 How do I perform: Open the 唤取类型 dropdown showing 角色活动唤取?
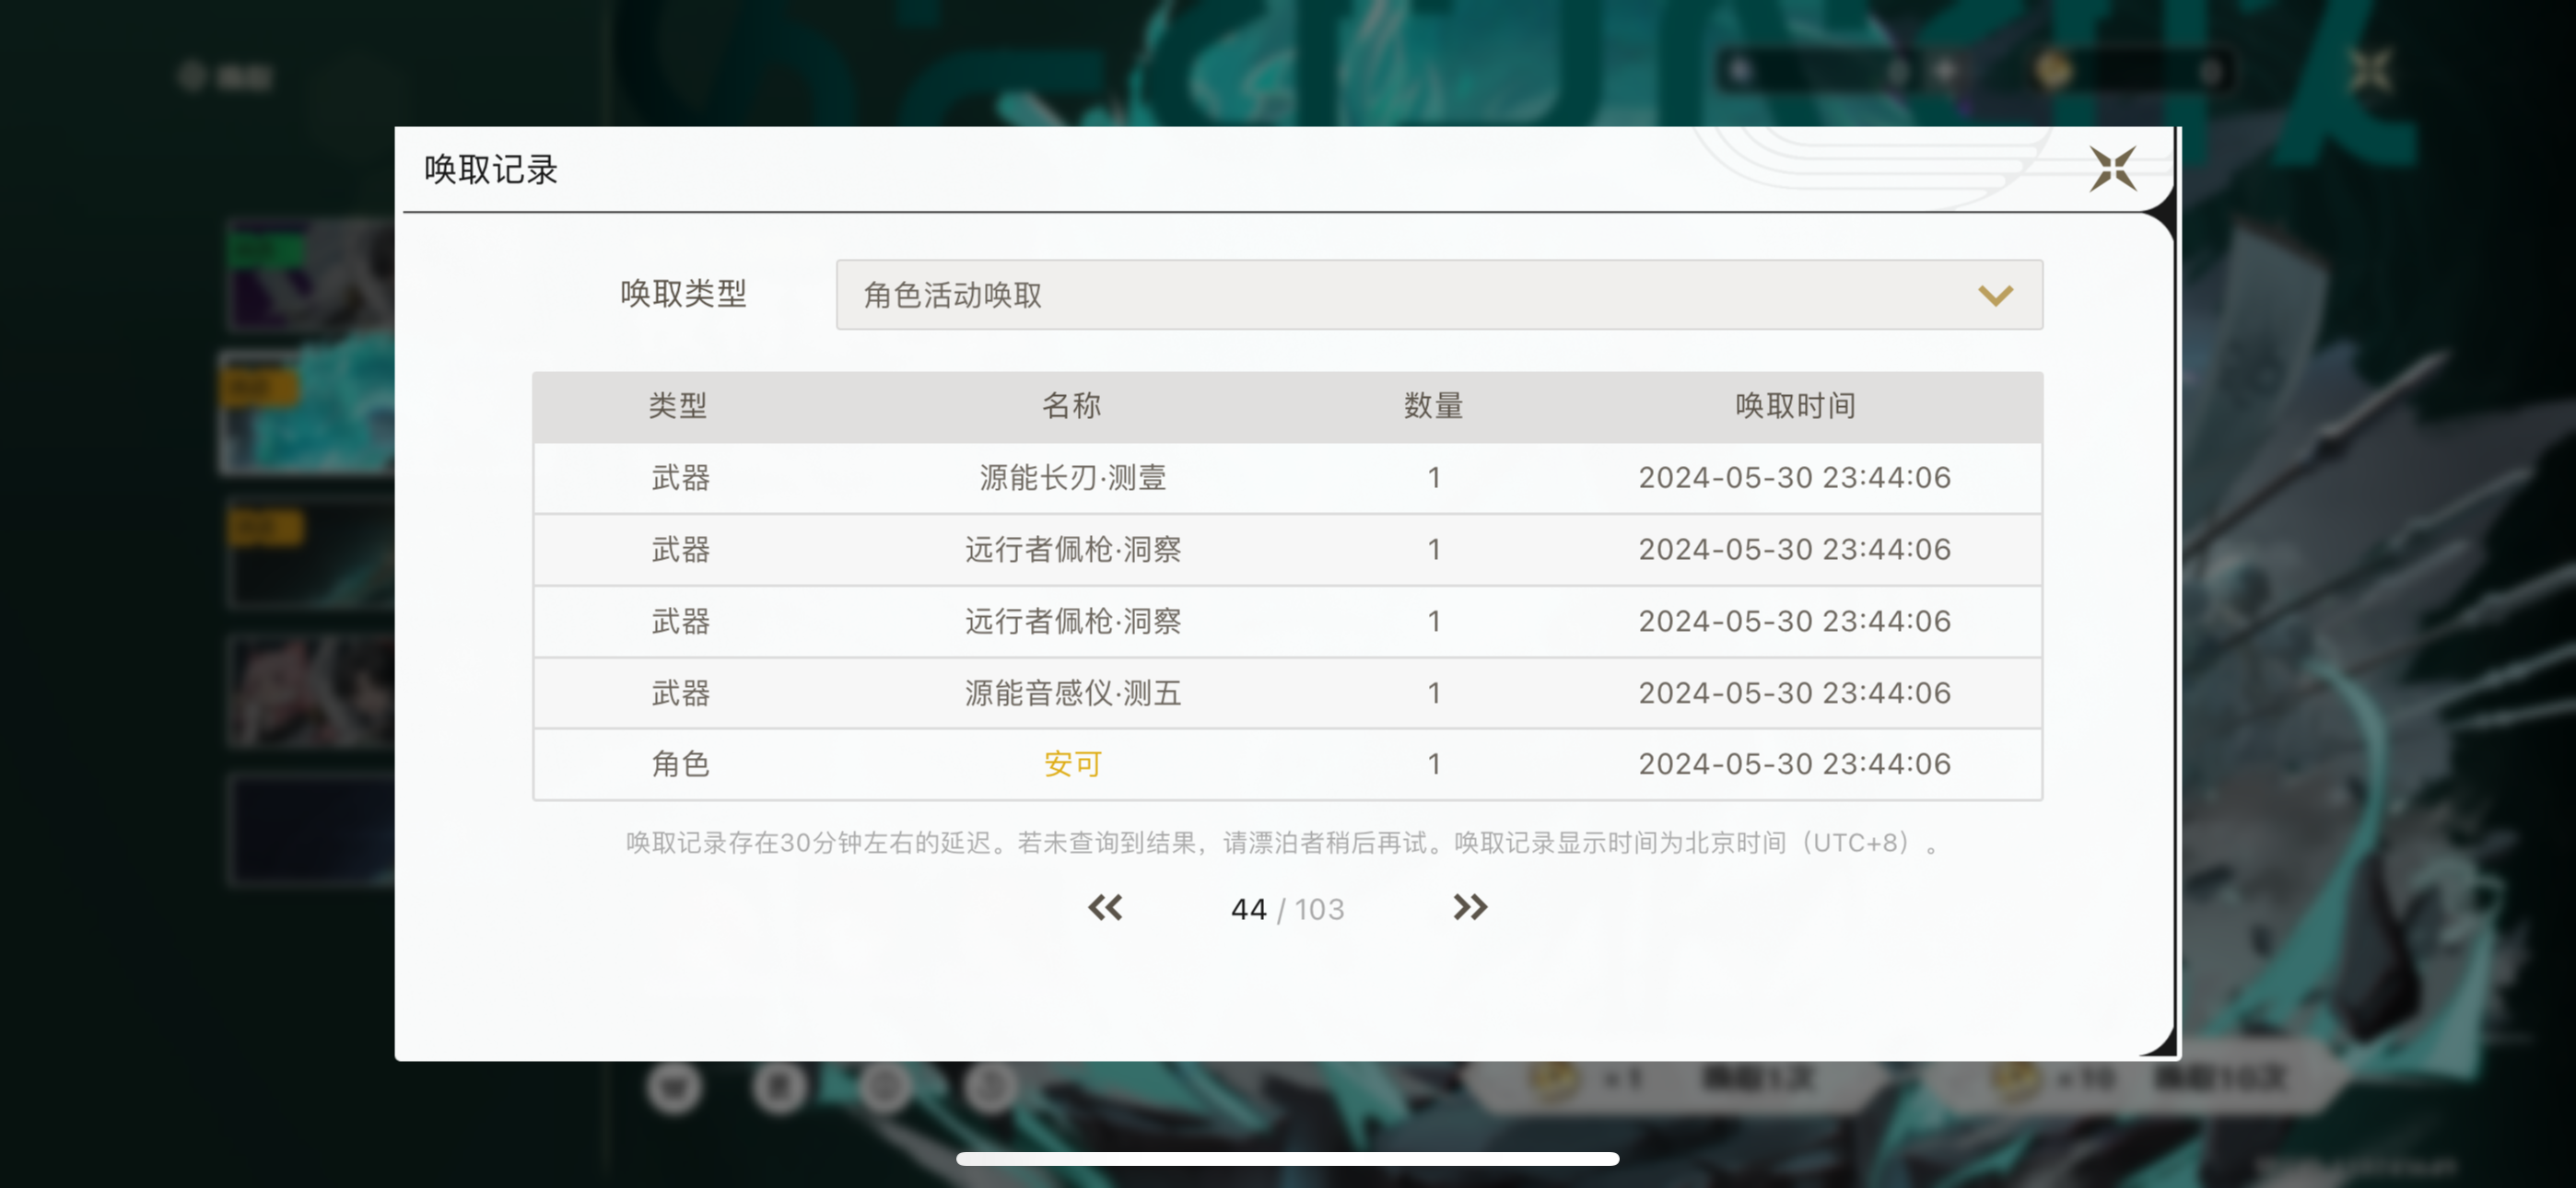(1438, 295)
